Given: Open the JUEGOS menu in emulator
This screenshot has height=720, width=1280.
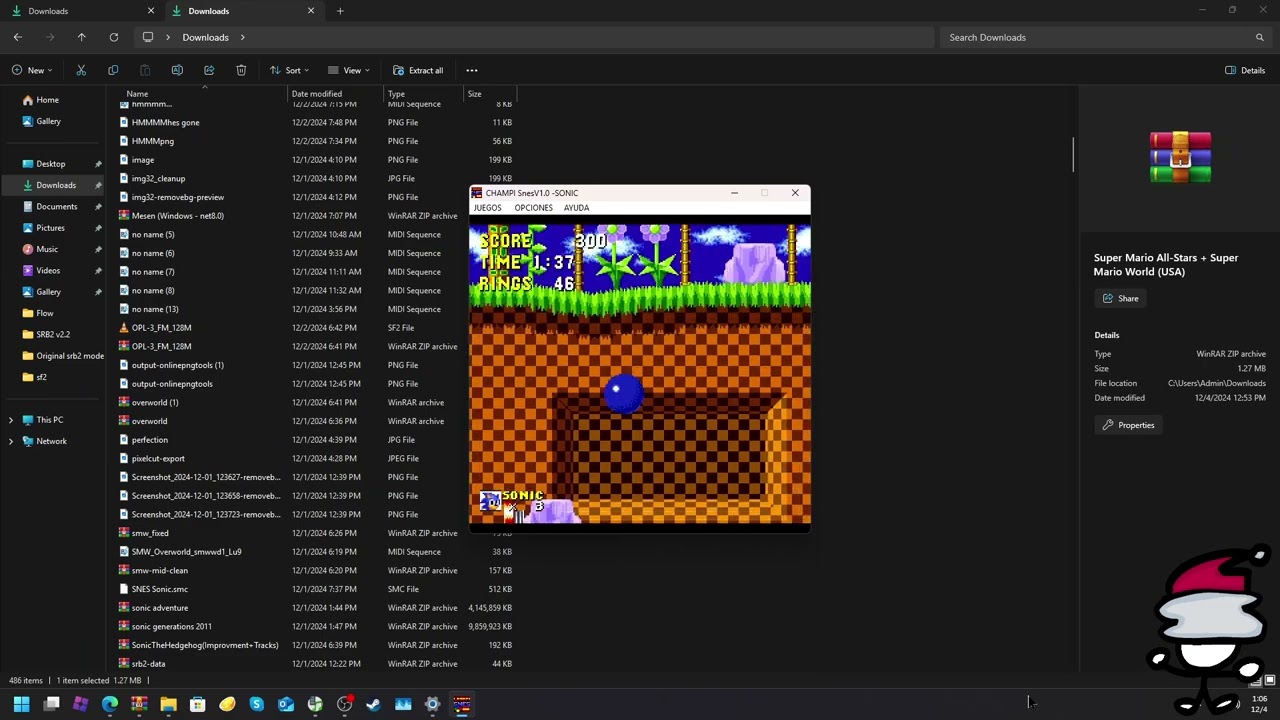Looking at the screenshot, I should coord(487,208).
